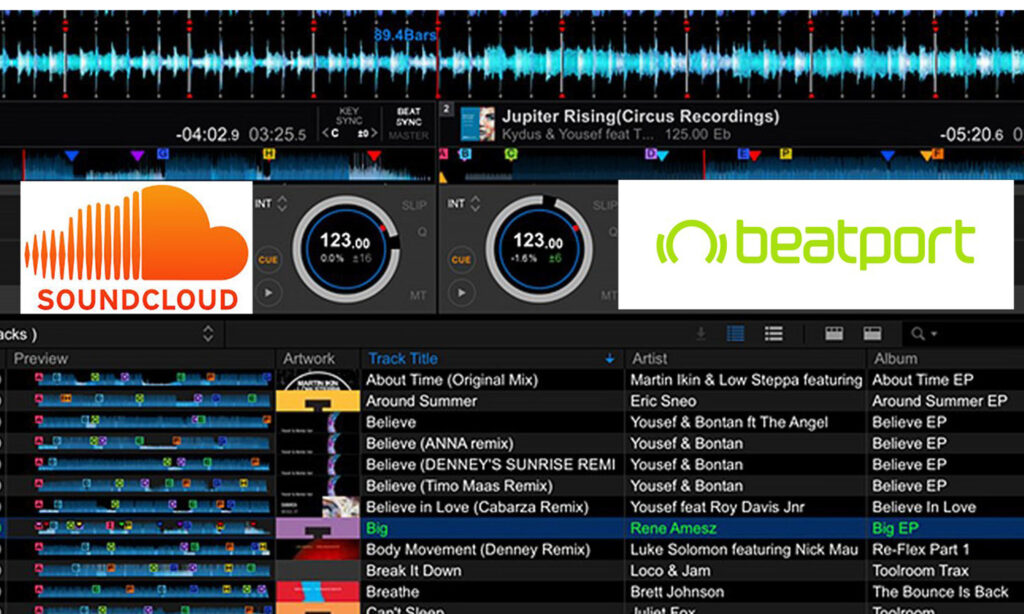Image resolution: width=1024 pixels, height=614 pixels.
Task: Enable SLIP mode on deck 1
Action: [414, 206]
